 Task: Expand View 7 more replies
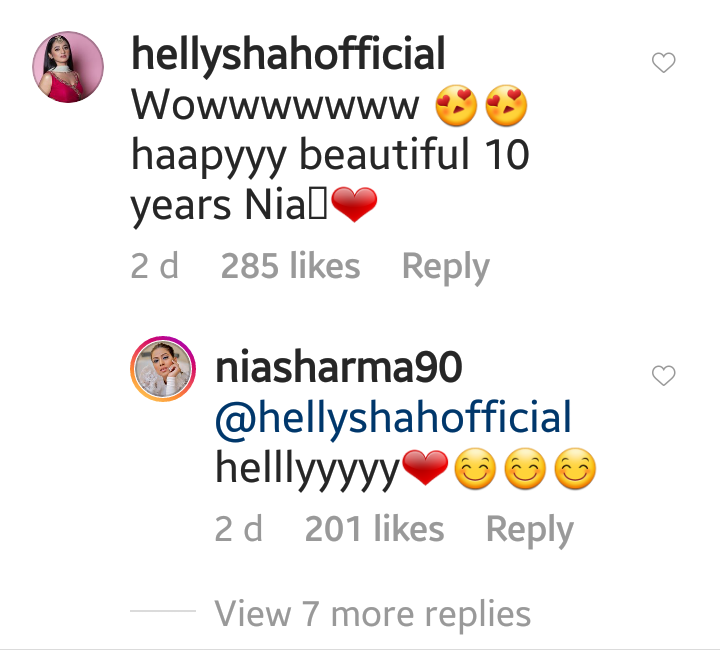(x=373, y=612)
